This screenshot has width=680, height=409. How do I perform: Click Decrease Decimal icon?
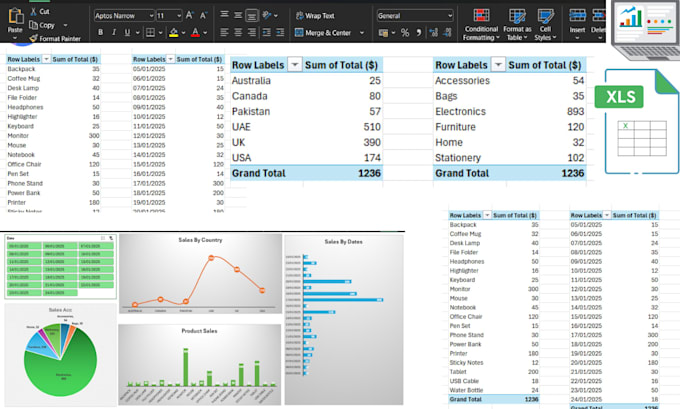click(448, 33)
